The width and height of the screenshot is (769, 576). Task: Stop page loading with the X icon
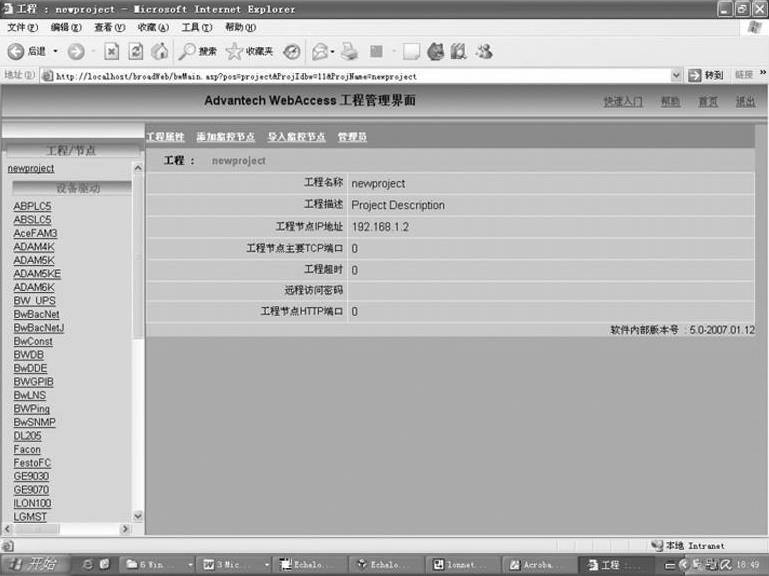[112, 51]
